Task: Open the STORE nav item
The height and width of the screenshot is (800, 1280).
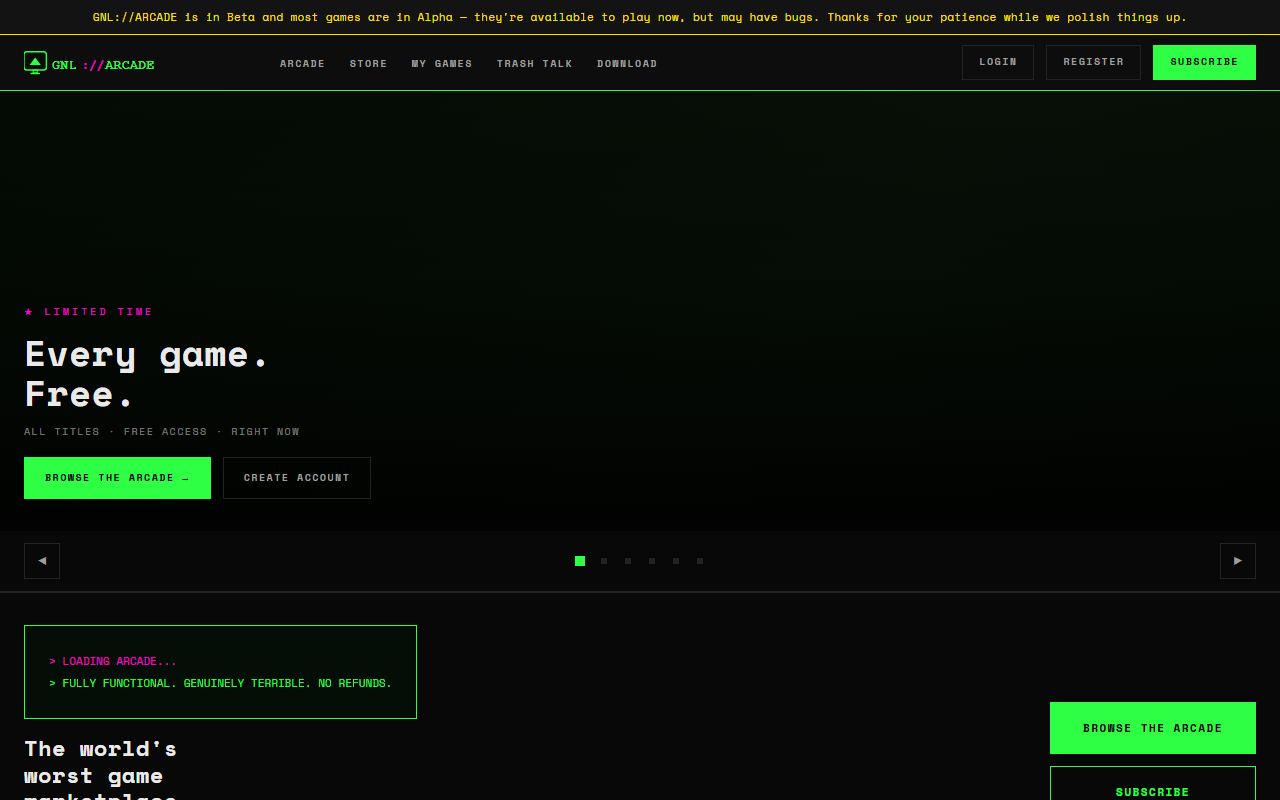Action: click(x=368, y=64)
